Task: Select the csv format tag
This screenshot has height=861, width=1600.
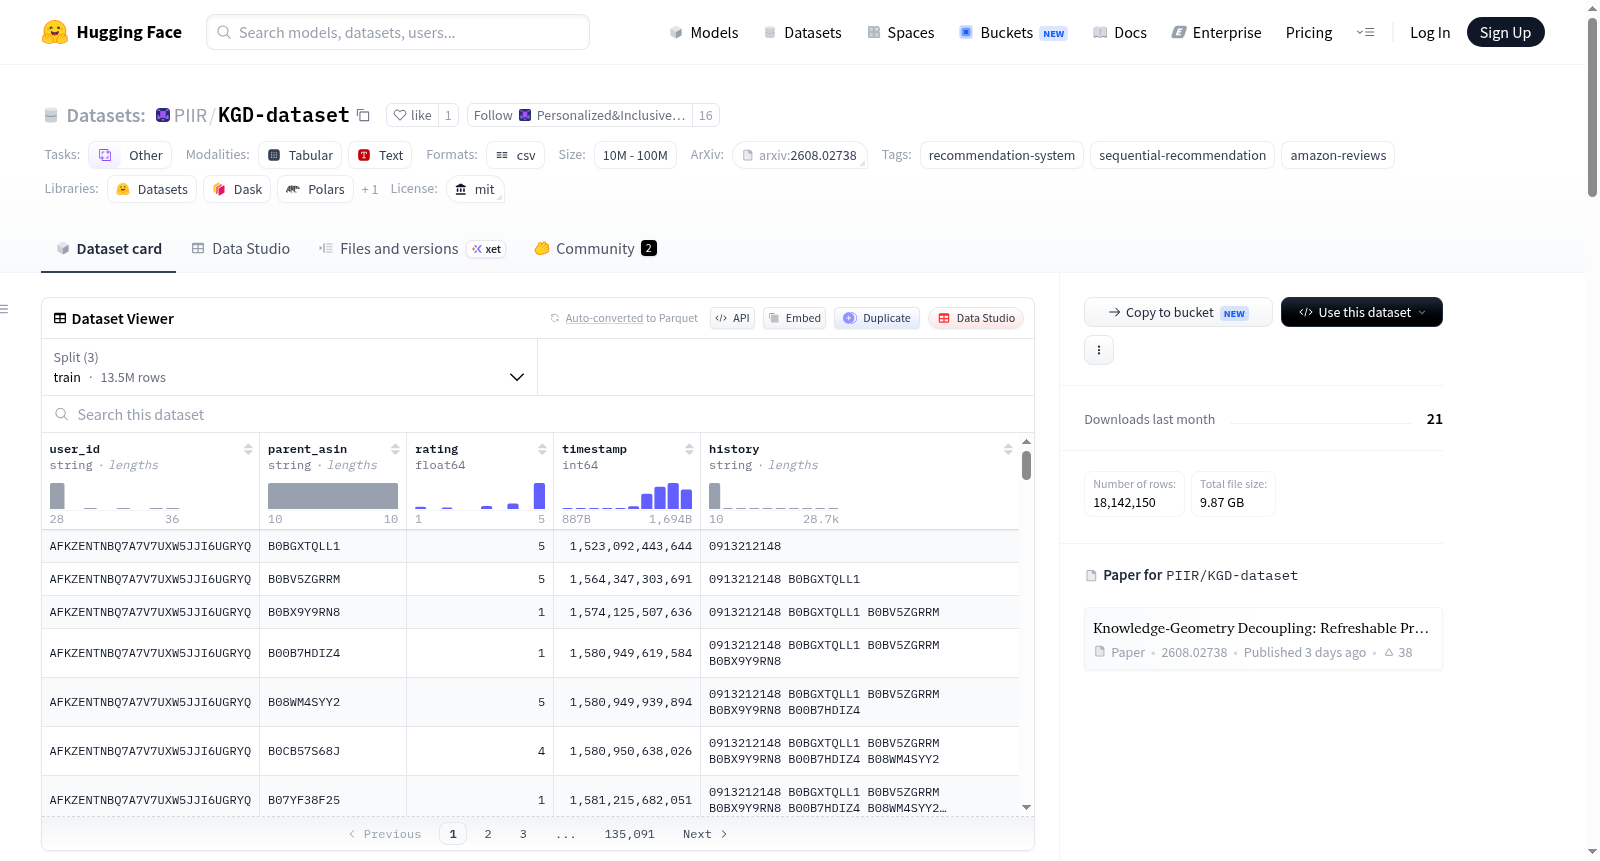Action: (515, 155)
